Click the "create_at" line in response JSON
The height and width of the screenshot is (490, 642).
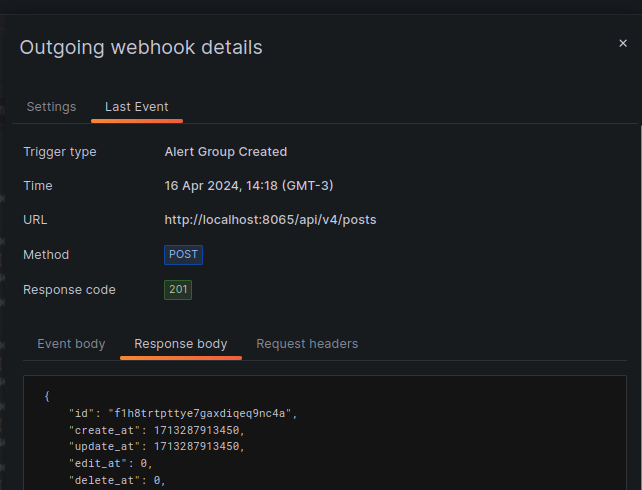pos(154,430)
